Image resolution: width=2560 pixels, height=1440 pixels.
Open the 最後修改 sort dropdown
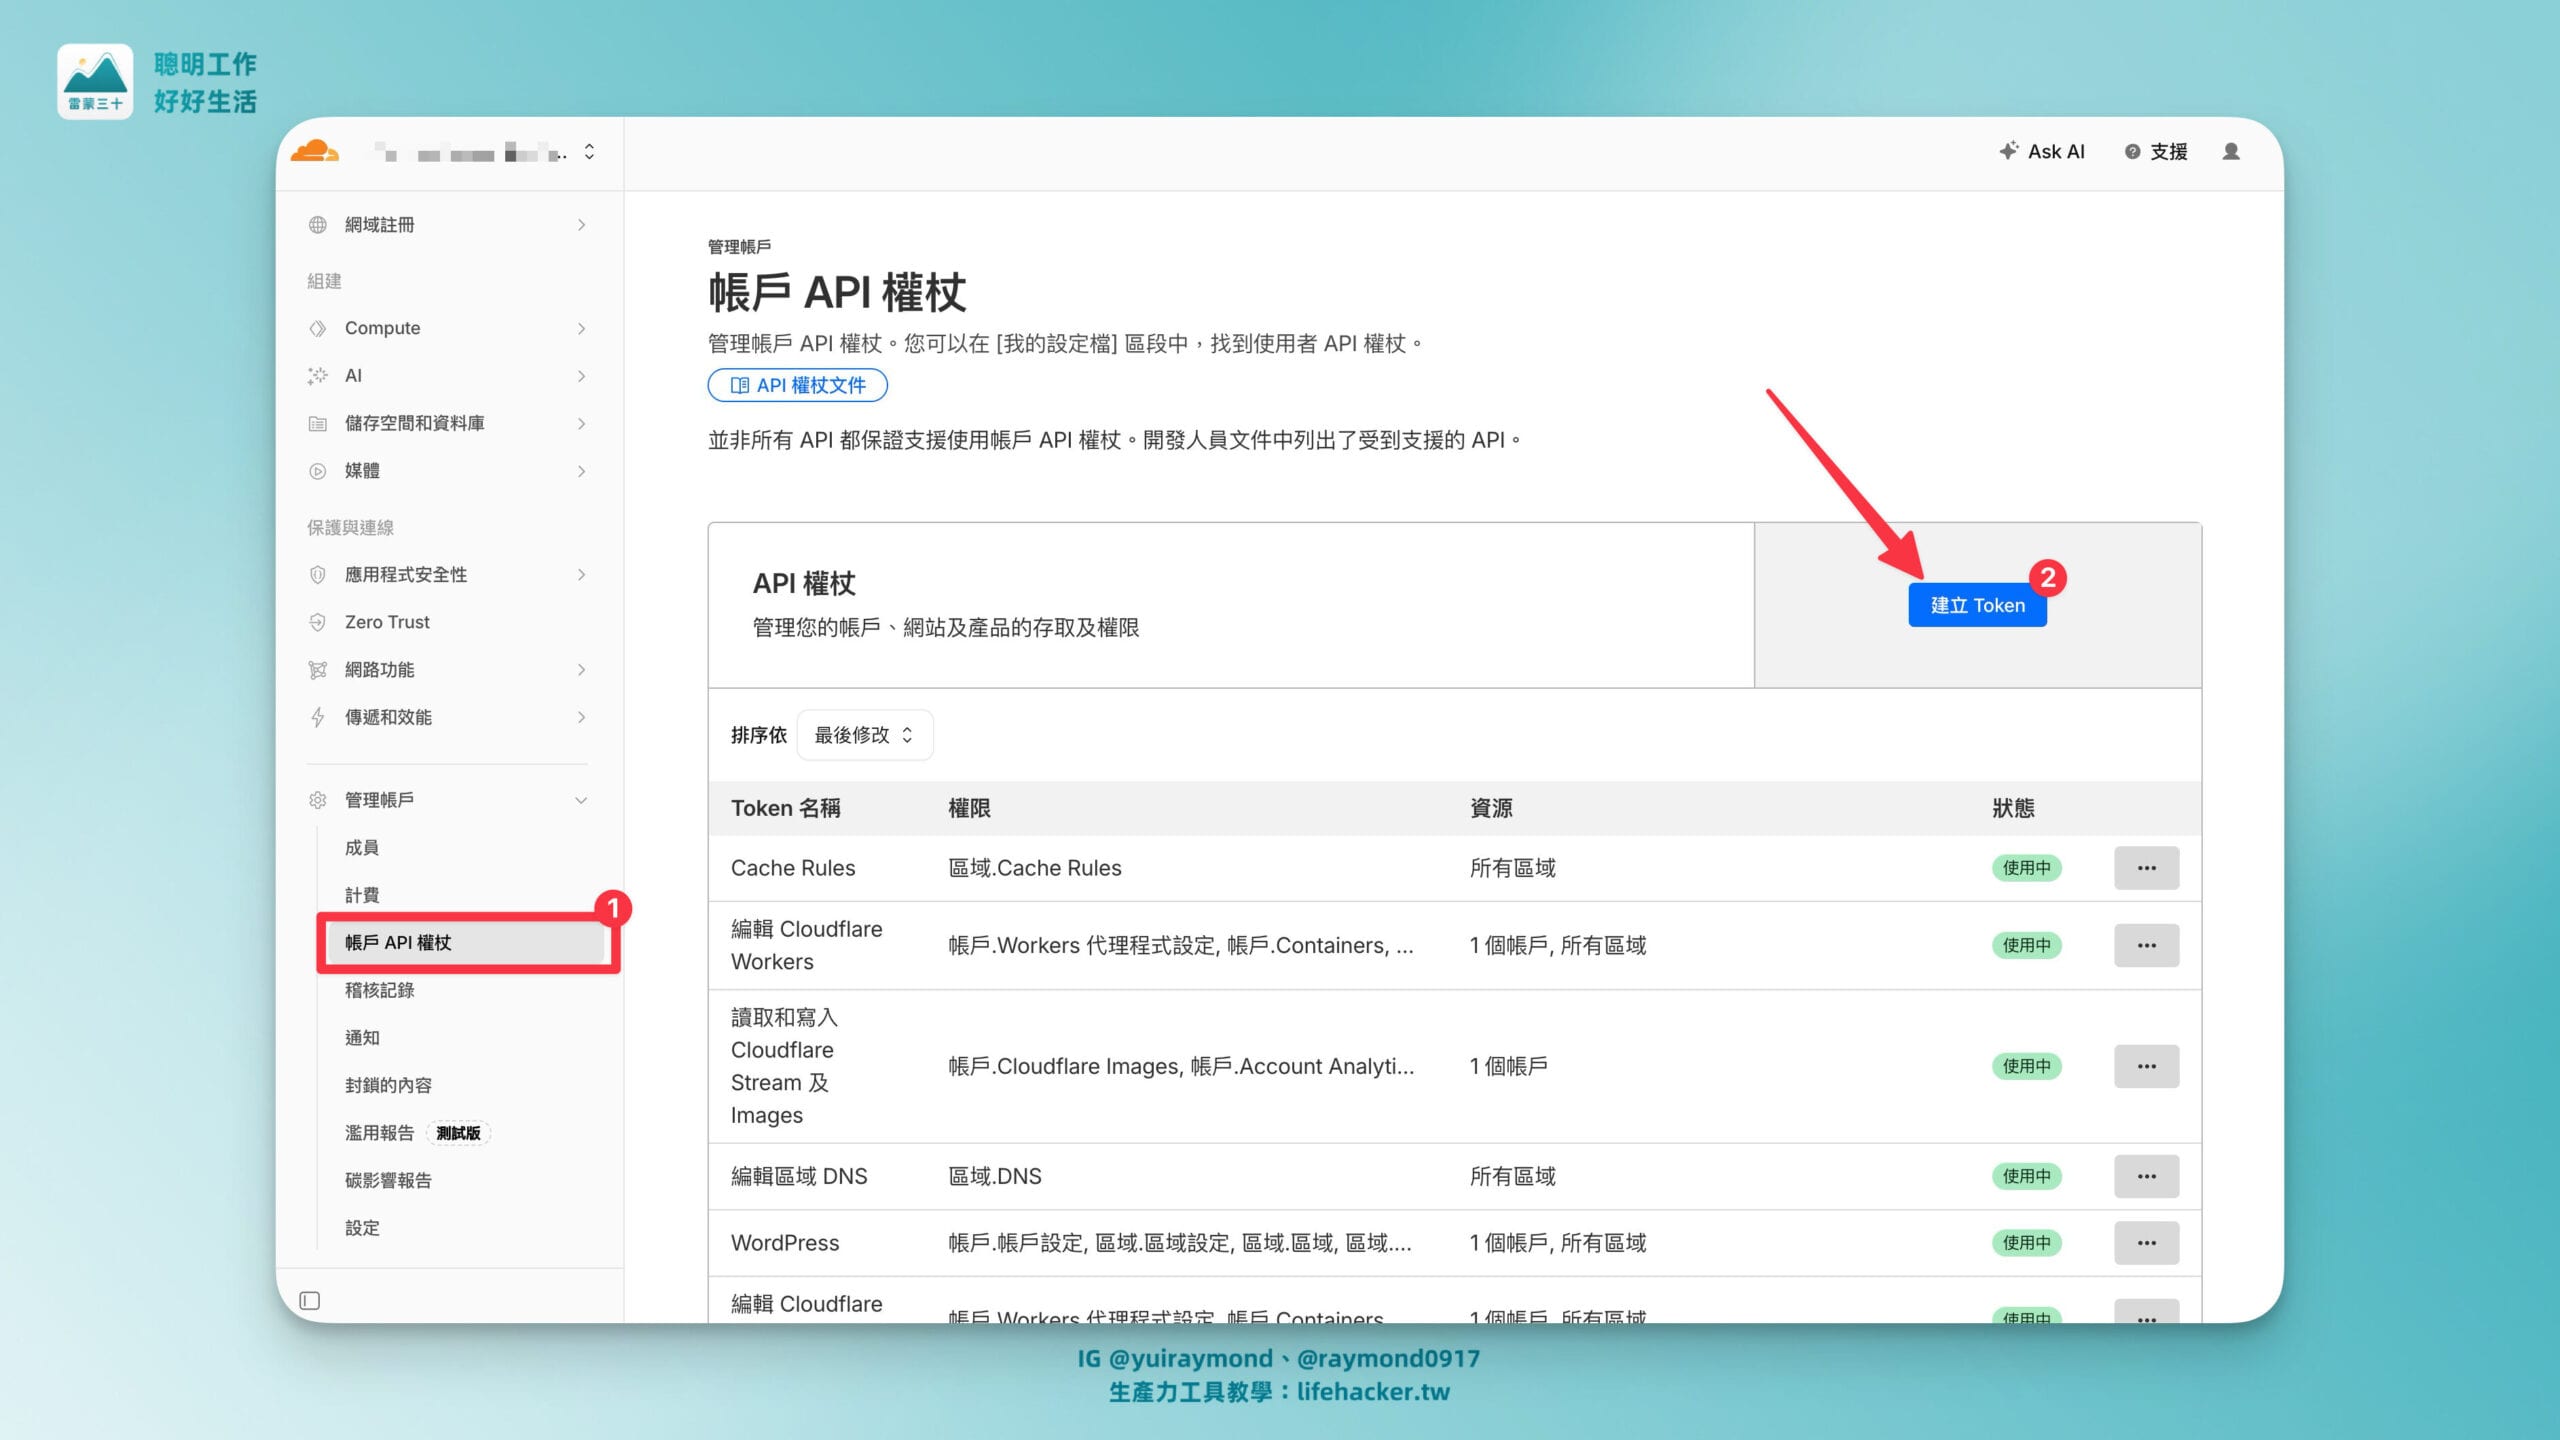coord(864,735)
